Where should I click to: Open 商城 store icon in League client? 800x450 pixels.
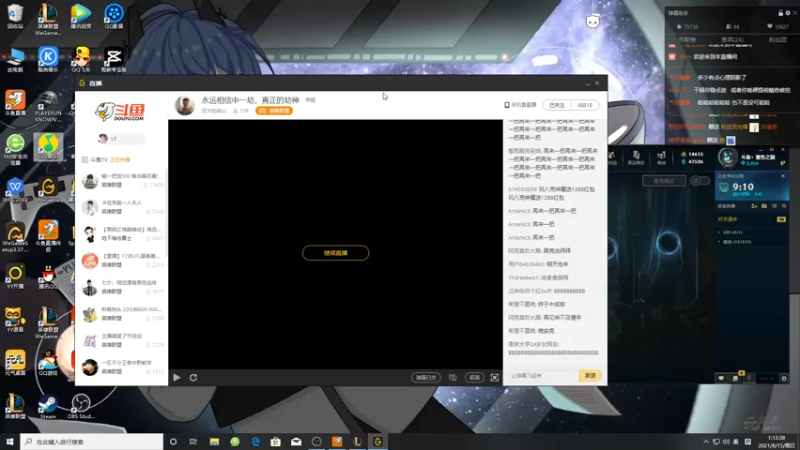661,158
